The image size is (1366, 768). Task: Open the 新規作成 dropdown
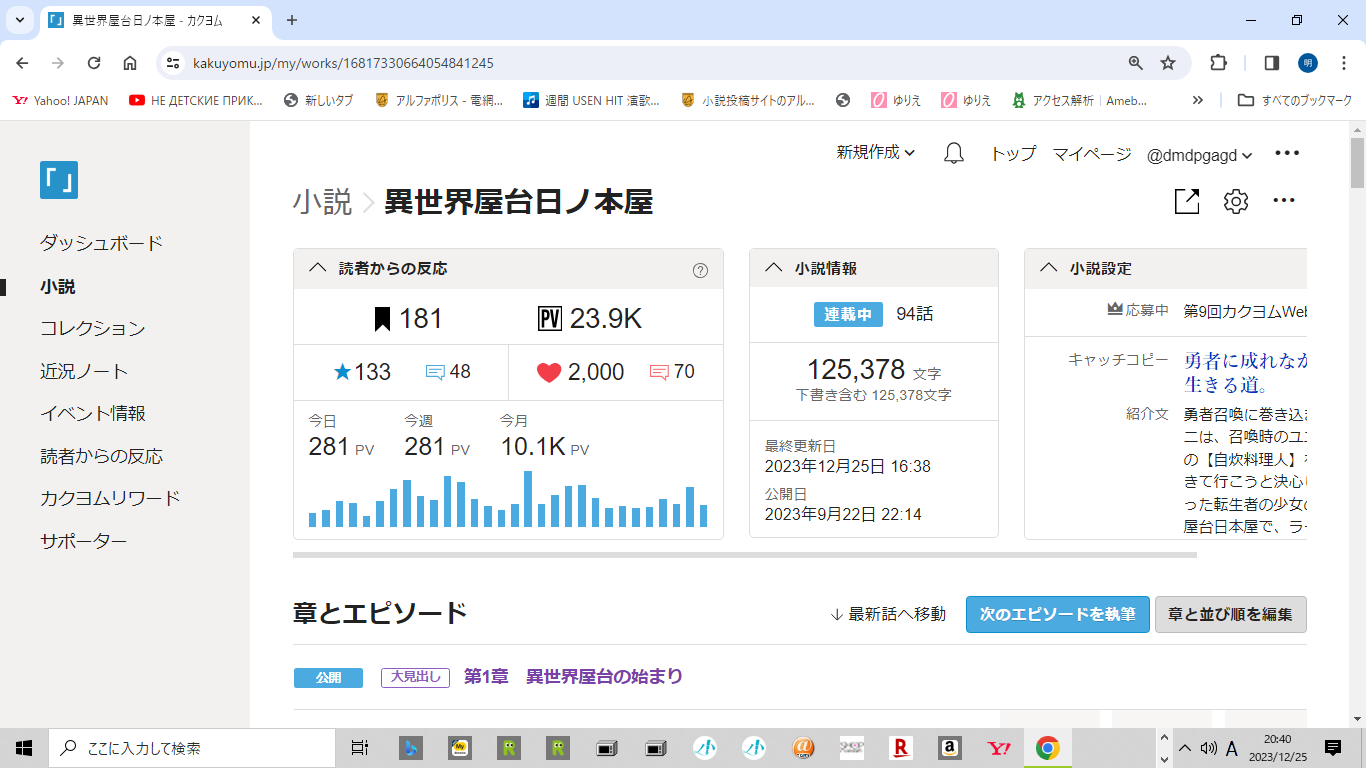coord(876,153)
